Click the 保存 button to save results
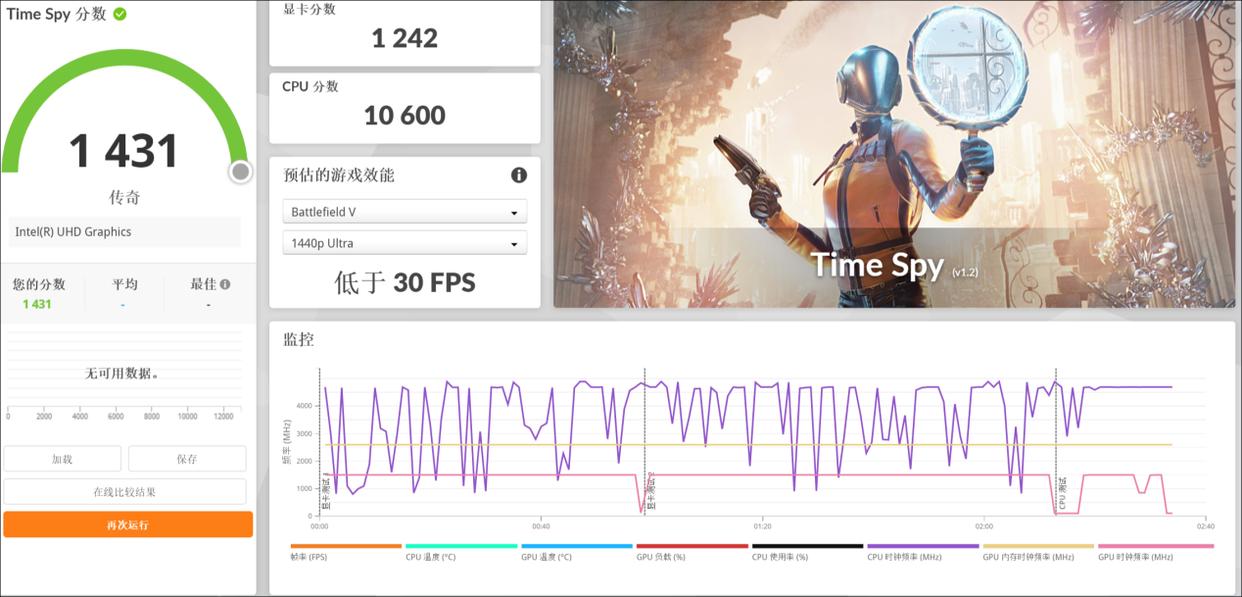The height and width of the screenshot is (597, 1242). (187, 458)
